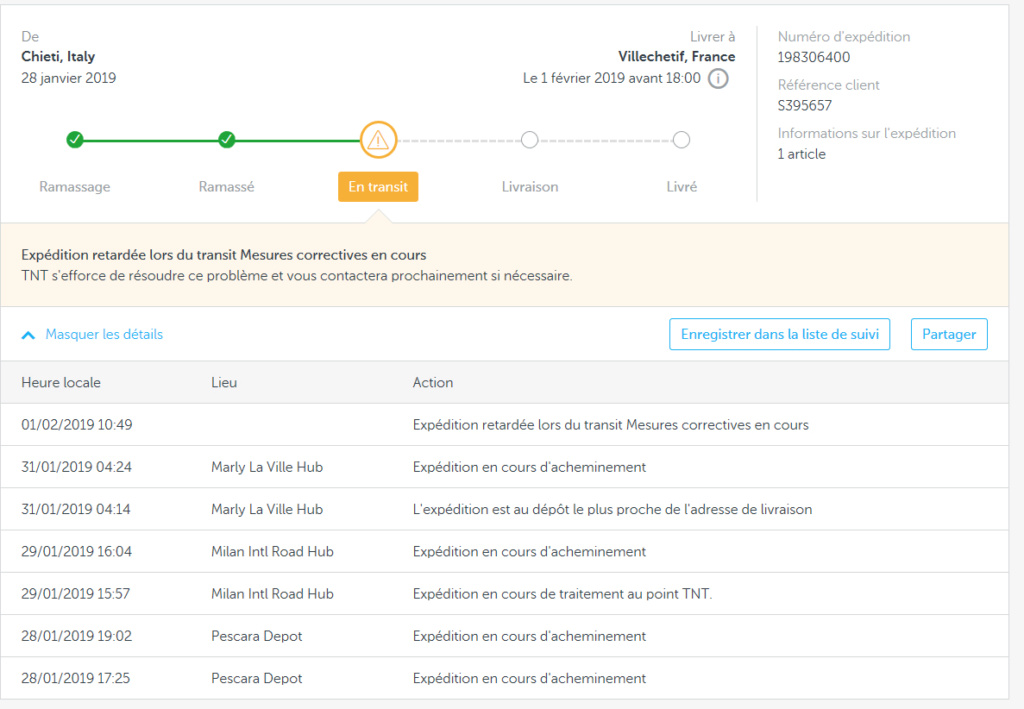Image resolution: width=1024 pixels, height=709 pixels.
Task: Click the empty circle above Livré
Action: coord(681,140)
